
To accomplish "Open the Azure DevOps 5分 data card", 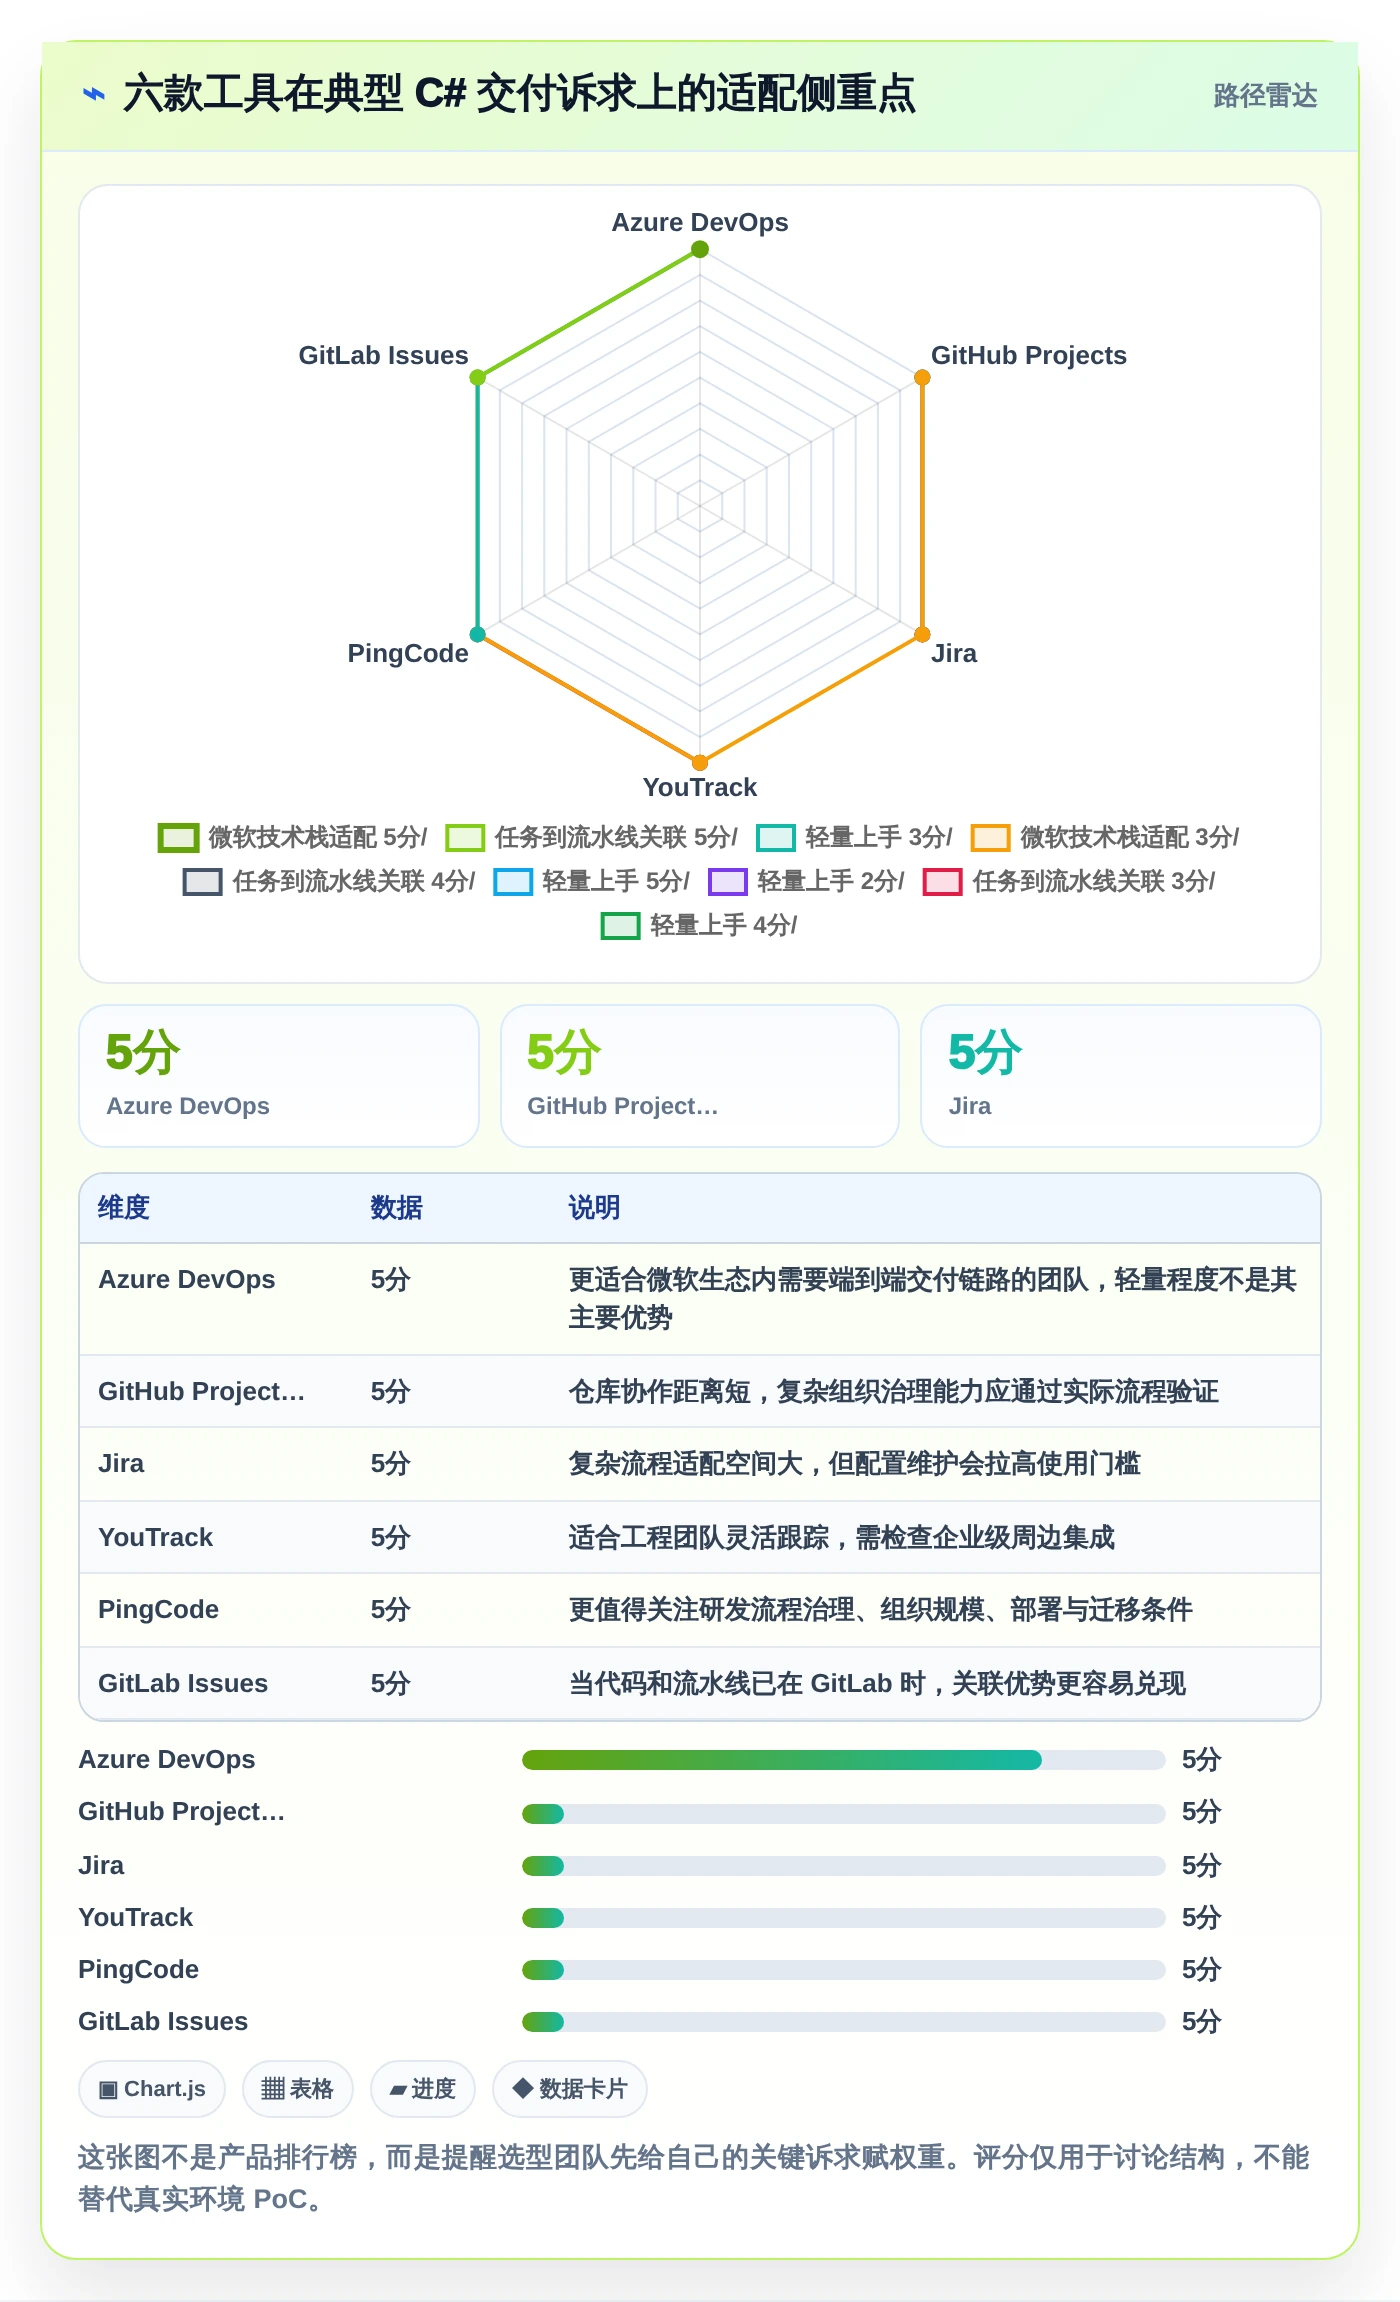I will 279,1076.
